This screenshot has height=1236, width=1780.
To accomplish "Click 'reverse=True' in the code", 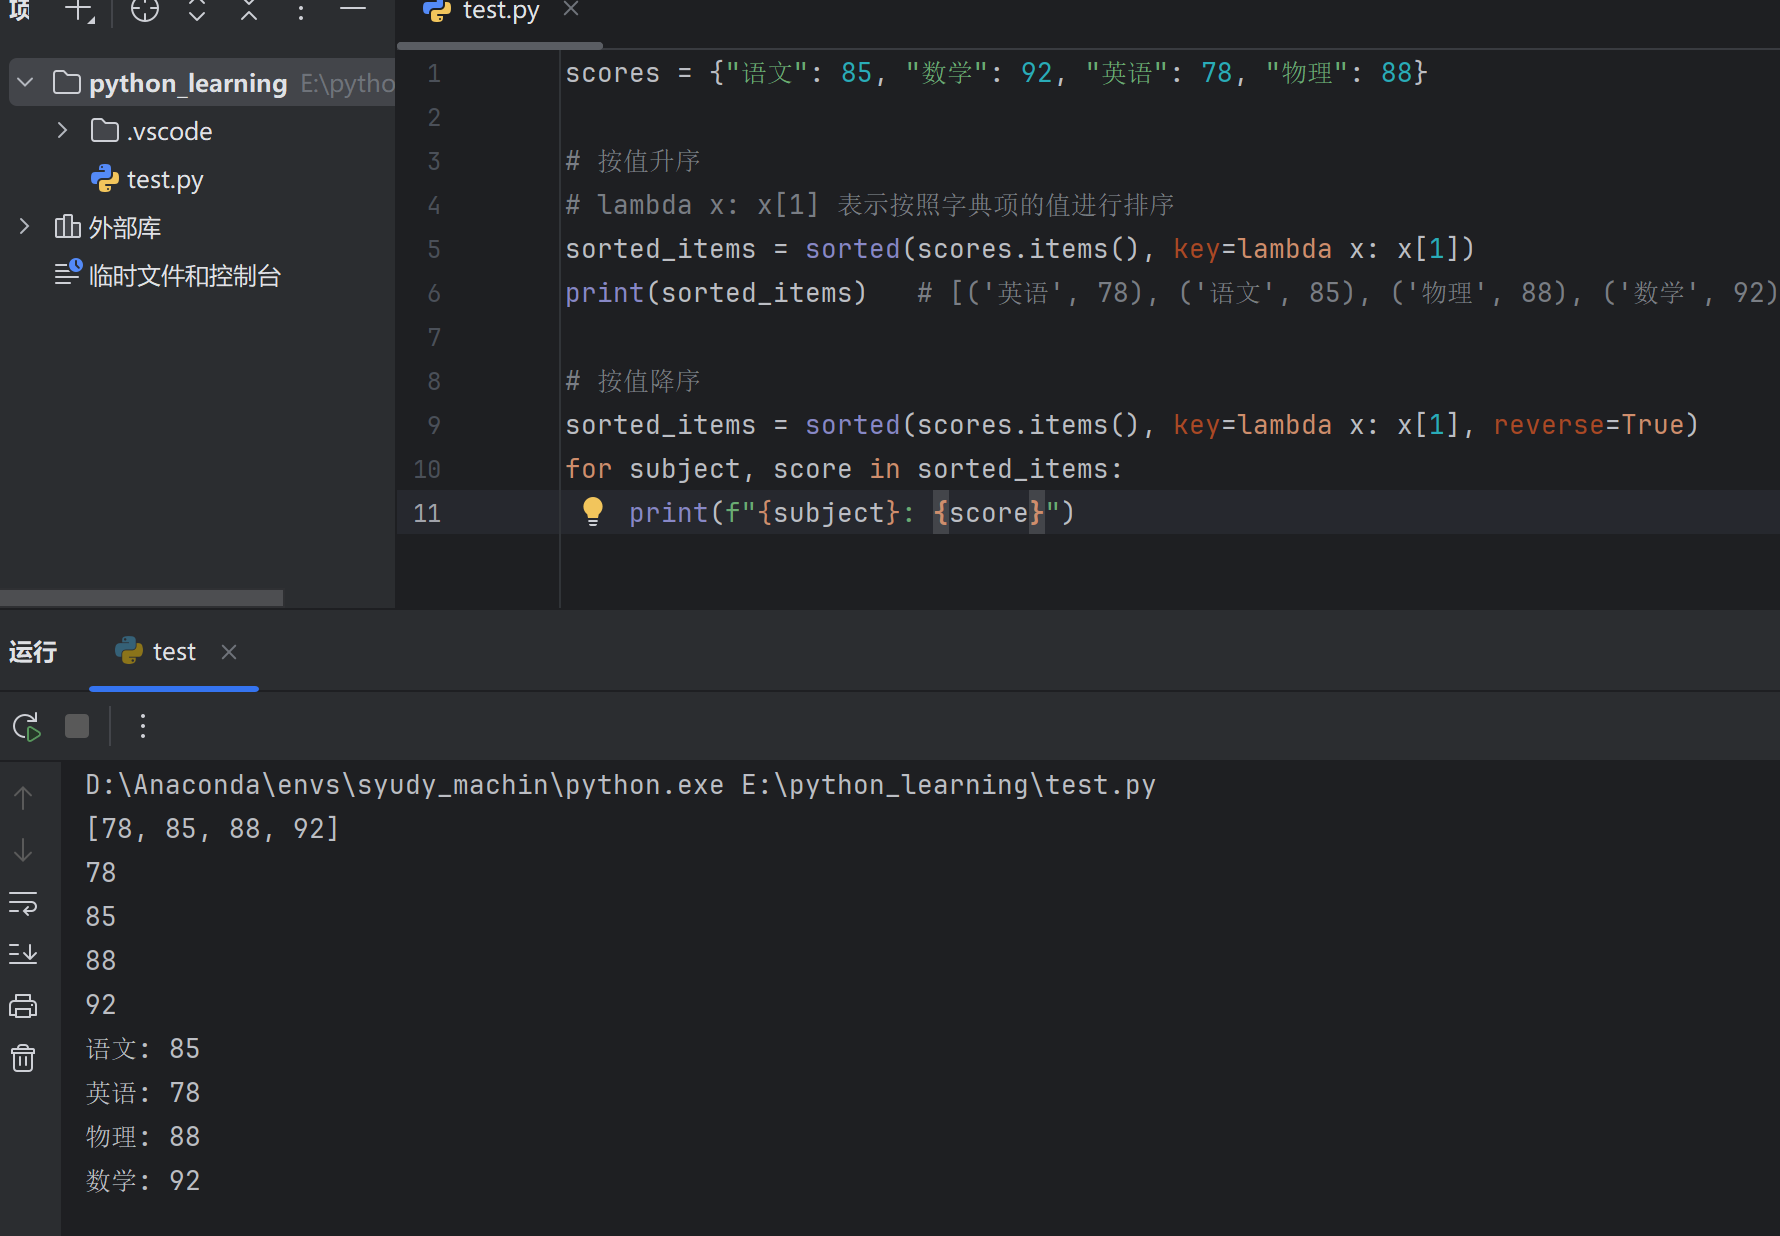I will [1589, 425].
